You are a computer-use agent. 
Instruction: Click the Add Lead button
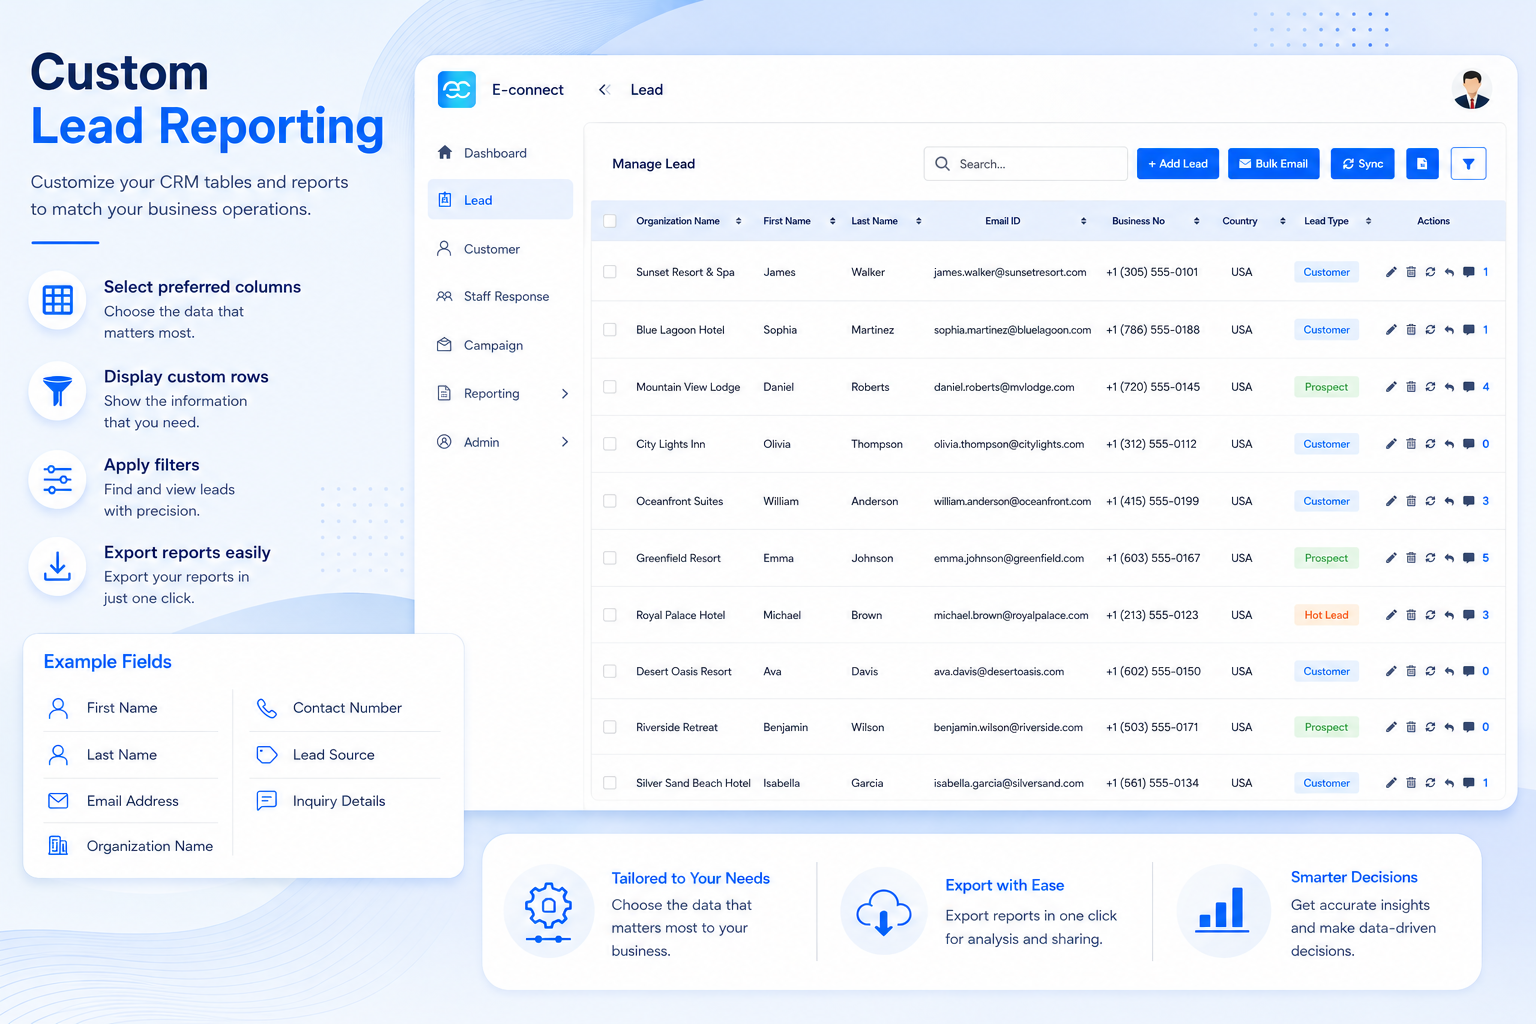pyautogui.click(x=1178, y=163)
